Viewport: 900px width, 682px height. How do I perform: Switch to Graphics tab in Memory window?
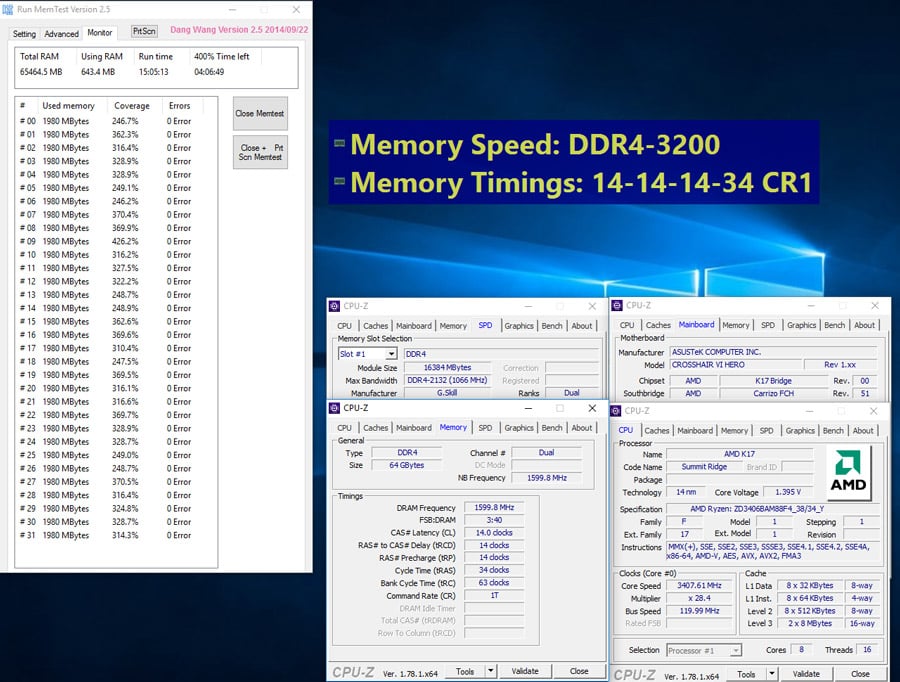tap(519, 428)
